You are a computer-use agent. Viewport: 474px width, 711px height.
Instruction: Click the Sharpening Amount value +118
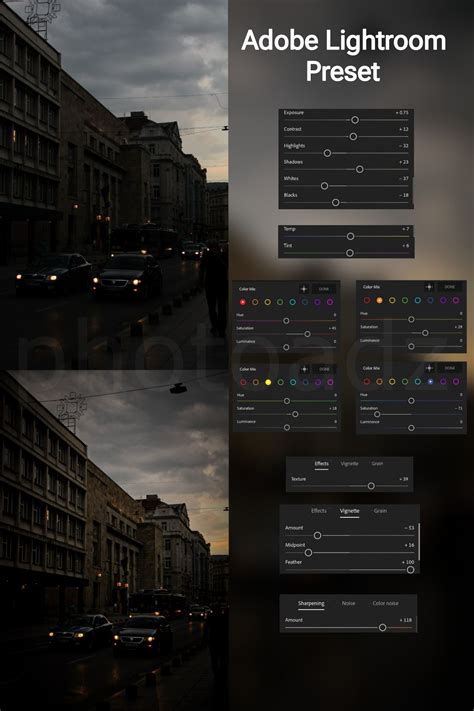406,620
